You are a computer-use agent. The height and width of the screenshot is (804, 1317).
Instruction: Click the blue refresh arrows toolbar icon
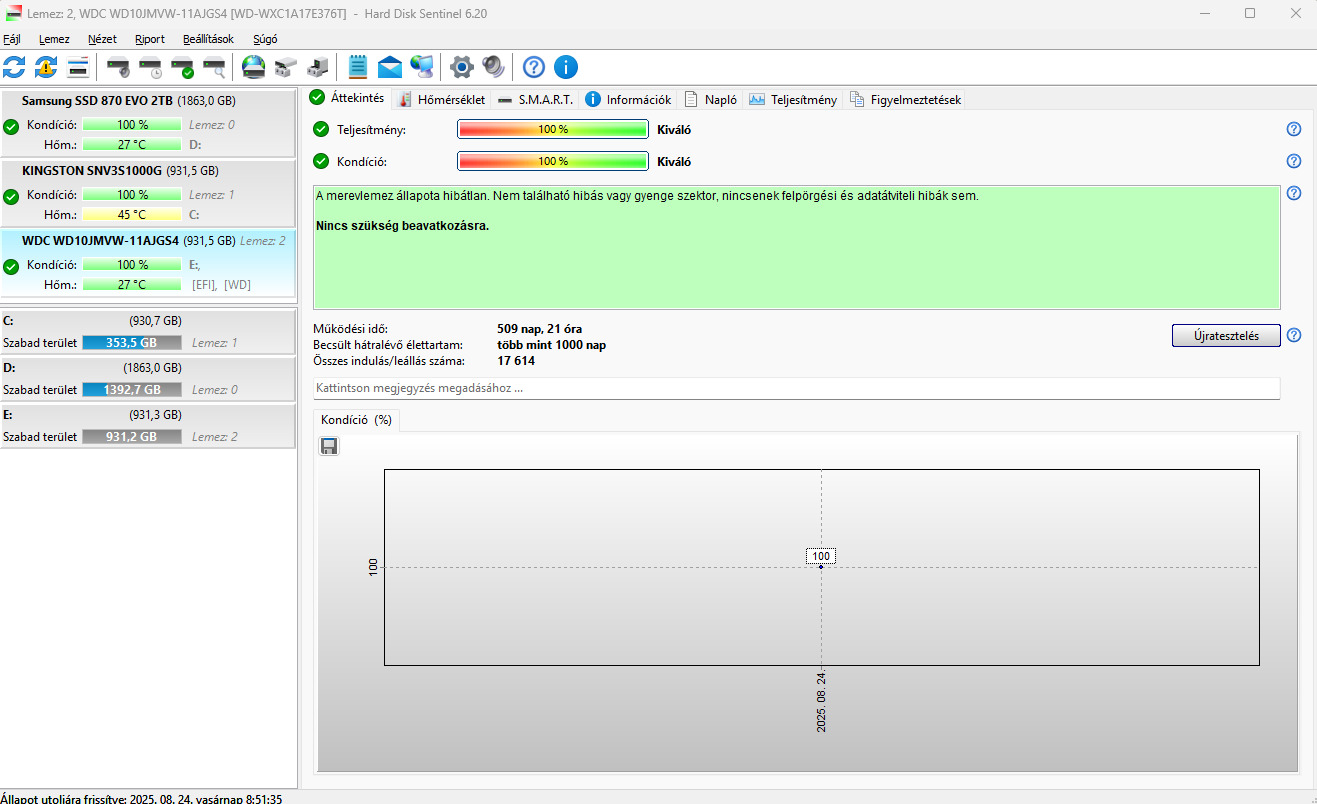[x=15, y=67]
